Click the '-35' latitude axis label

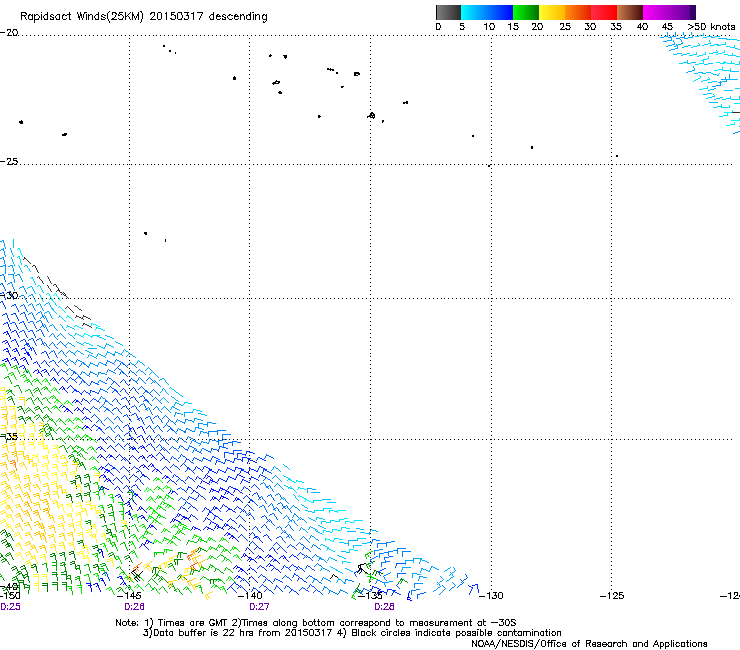point(9,437)
